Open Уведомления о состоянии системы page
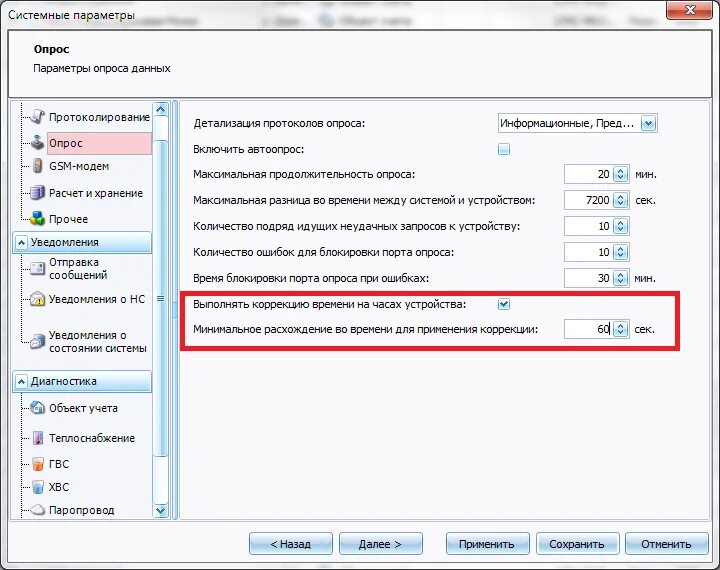This screenshot has width=720, height=570. tap(97, 342)
